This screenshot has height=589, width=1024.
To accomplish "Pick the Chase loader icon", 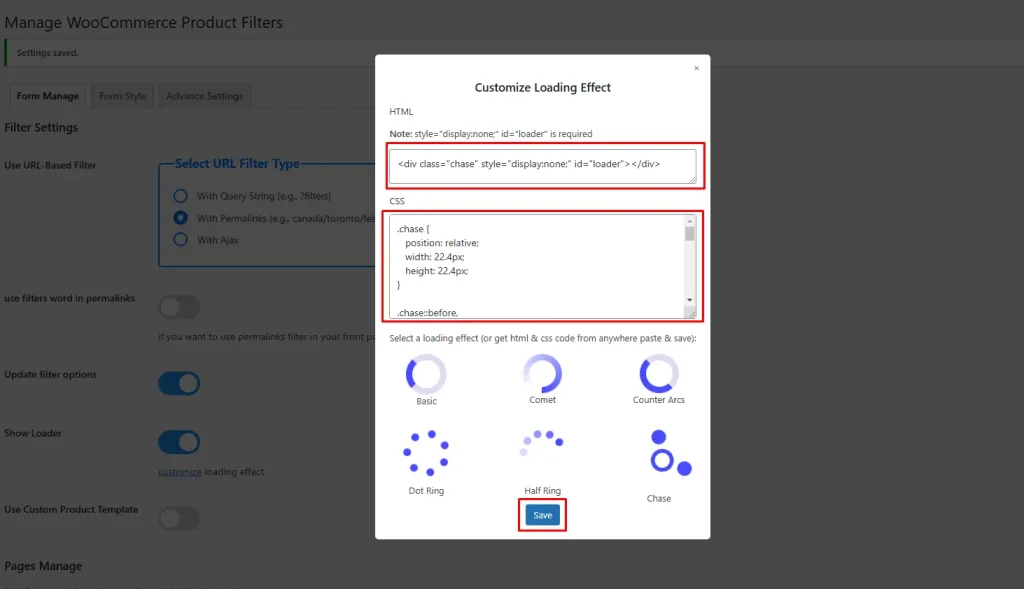I will pyautogui.click(x=670, y=453).
